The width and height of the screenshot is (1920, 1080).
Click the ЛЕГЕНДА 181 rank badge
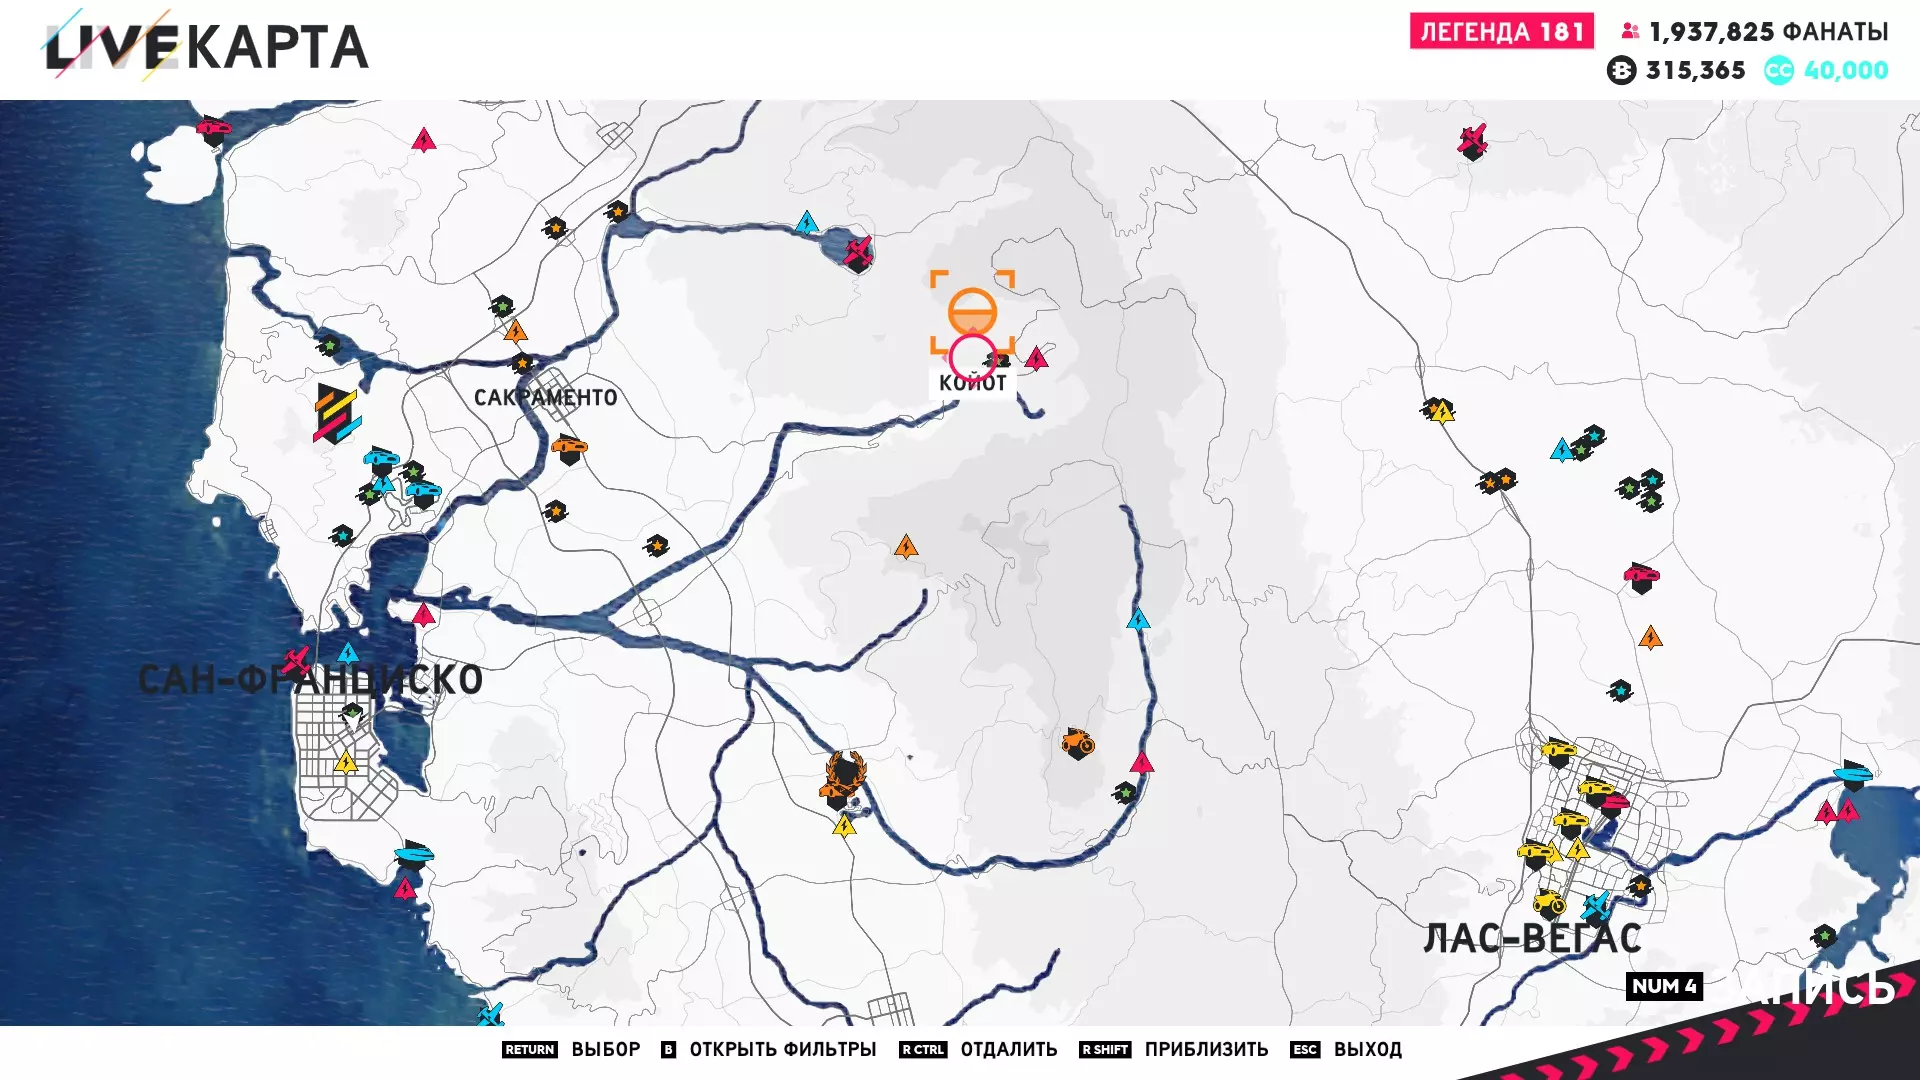[1501, 31]
